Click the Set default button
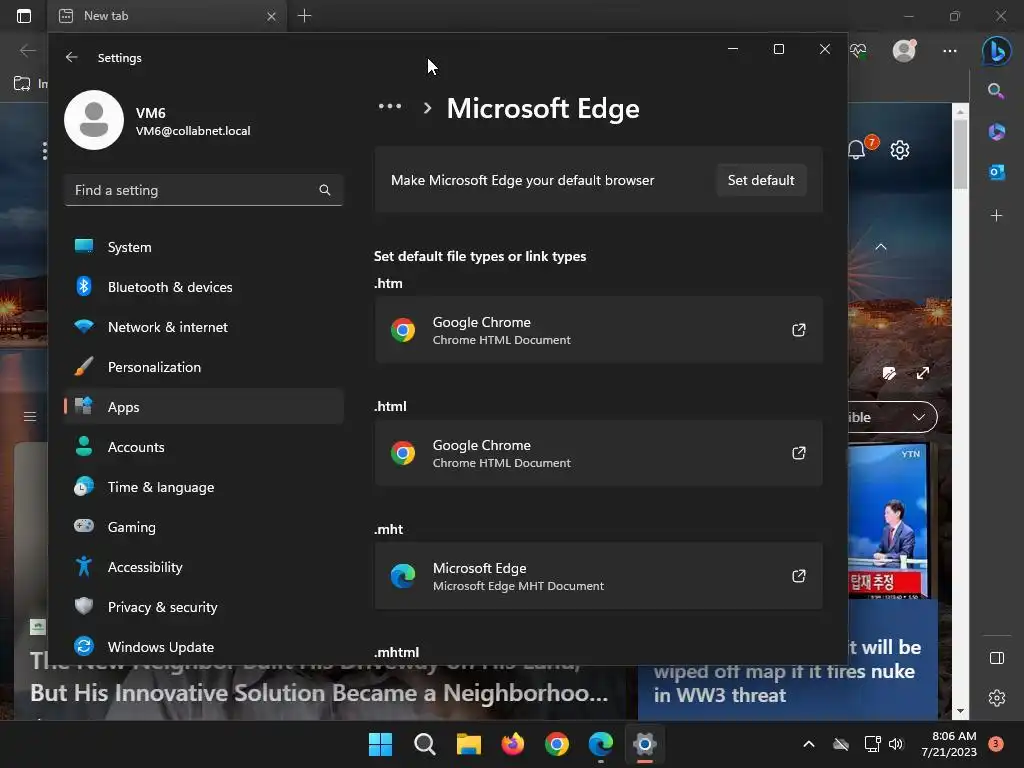Screen dimensions: 1024x768 [761, 180]
